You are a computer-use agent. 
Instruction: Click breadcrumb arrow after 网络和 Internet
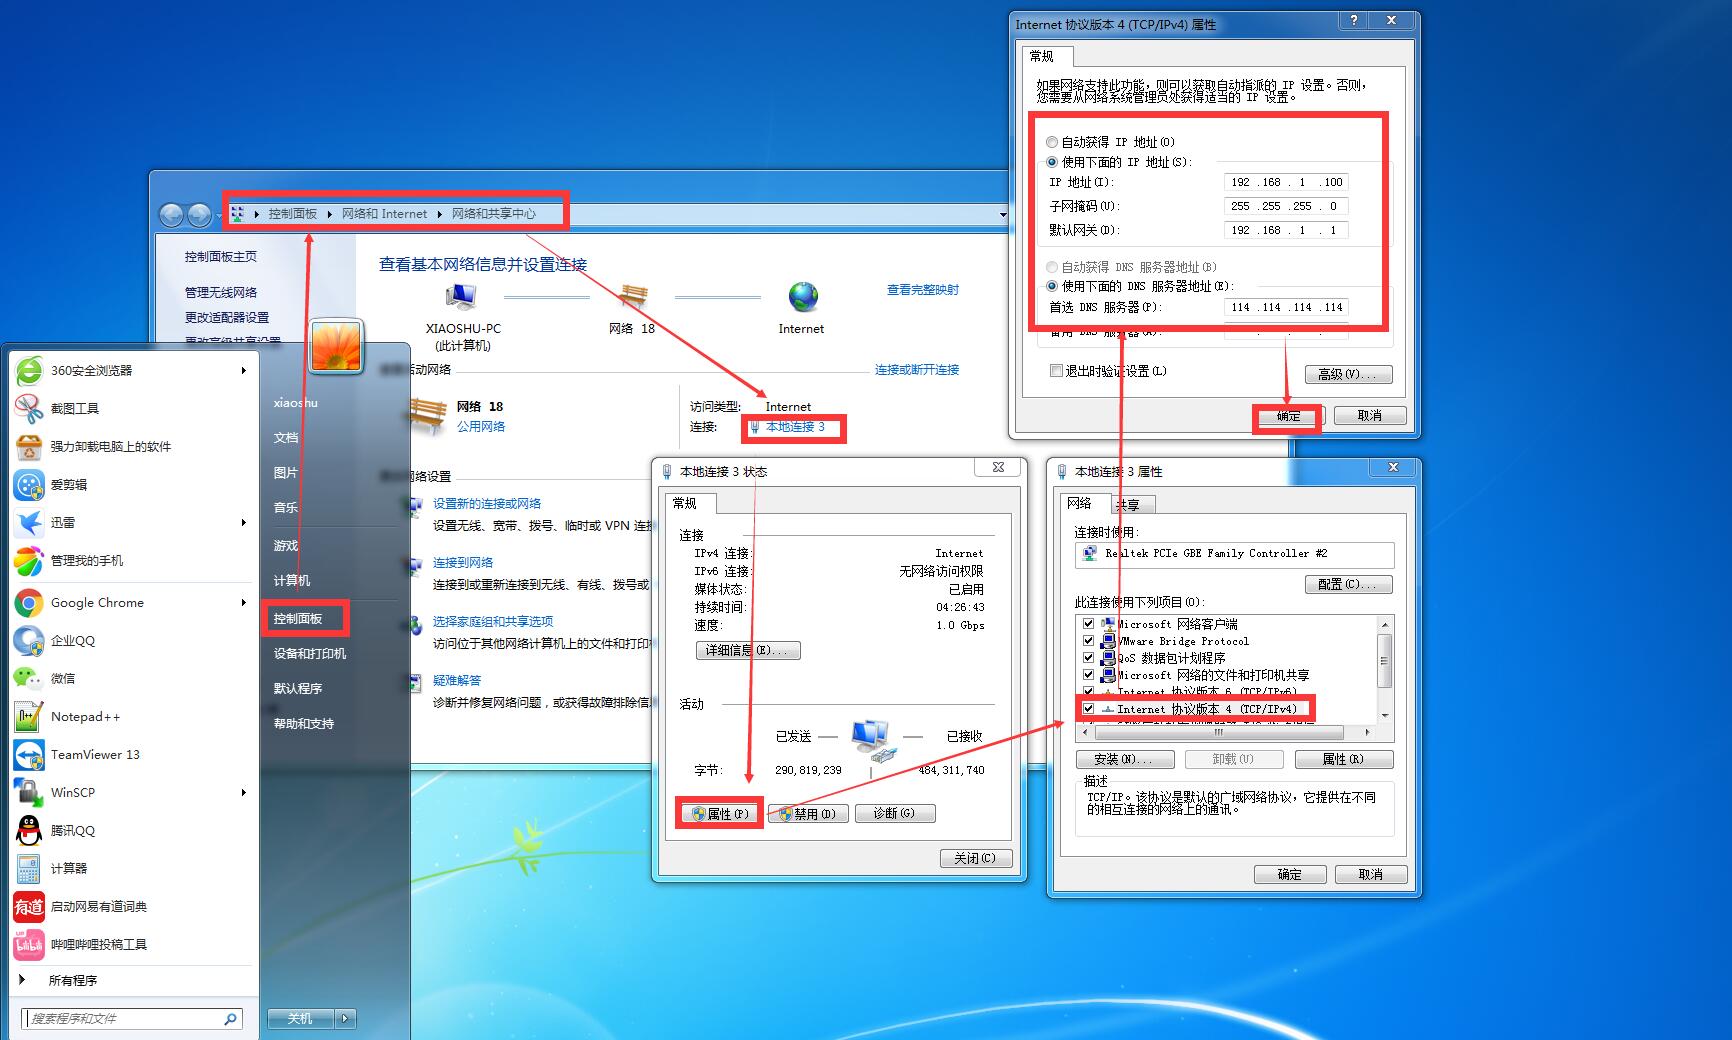tap(439, 214)
